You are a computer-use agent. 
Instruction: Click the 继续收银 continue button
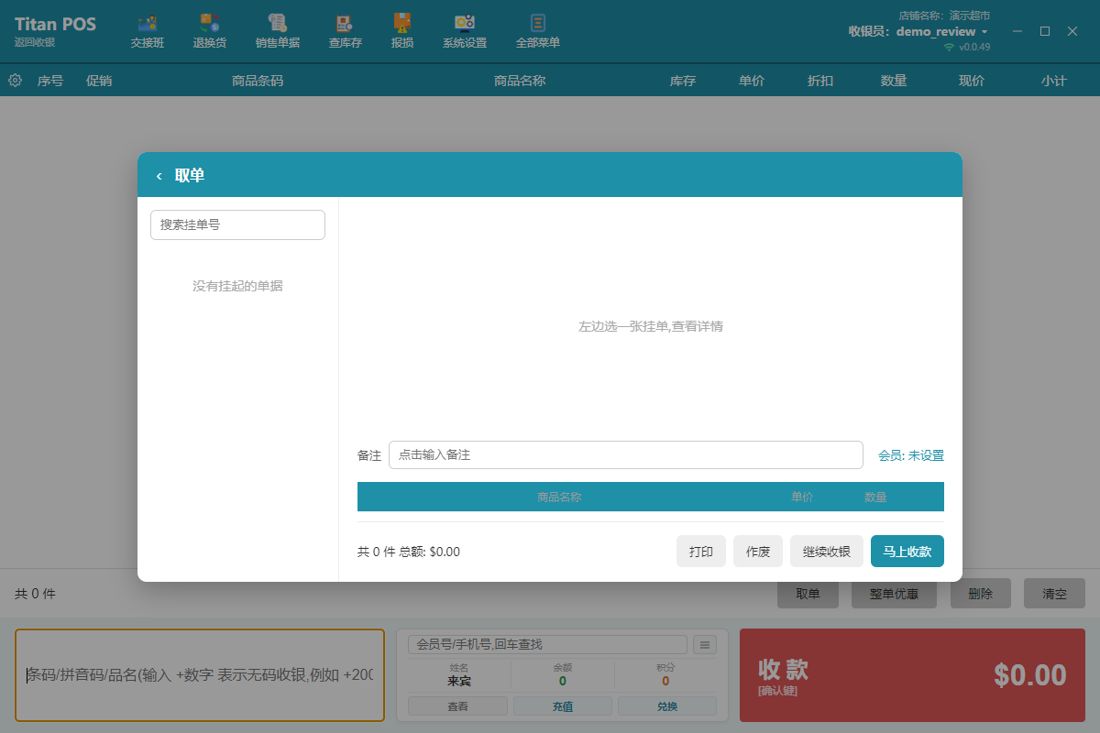826,551
